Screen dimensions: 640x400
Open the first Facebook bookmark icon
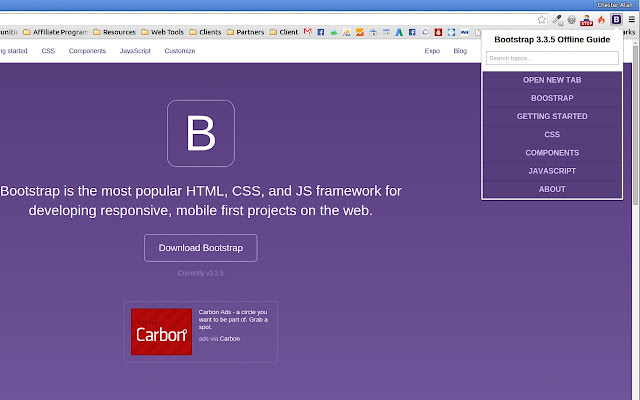(321, 32)
